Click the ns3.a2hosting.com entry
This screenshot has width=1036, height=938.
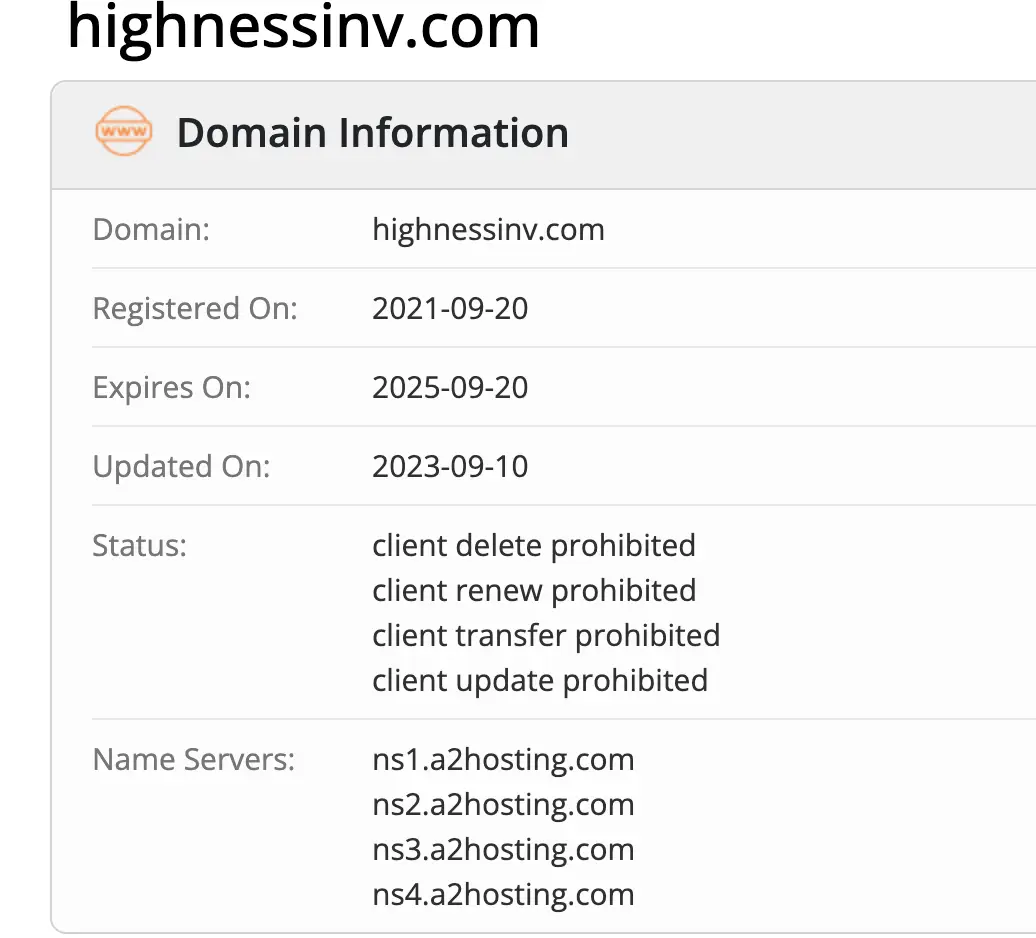tap(503, 849)
